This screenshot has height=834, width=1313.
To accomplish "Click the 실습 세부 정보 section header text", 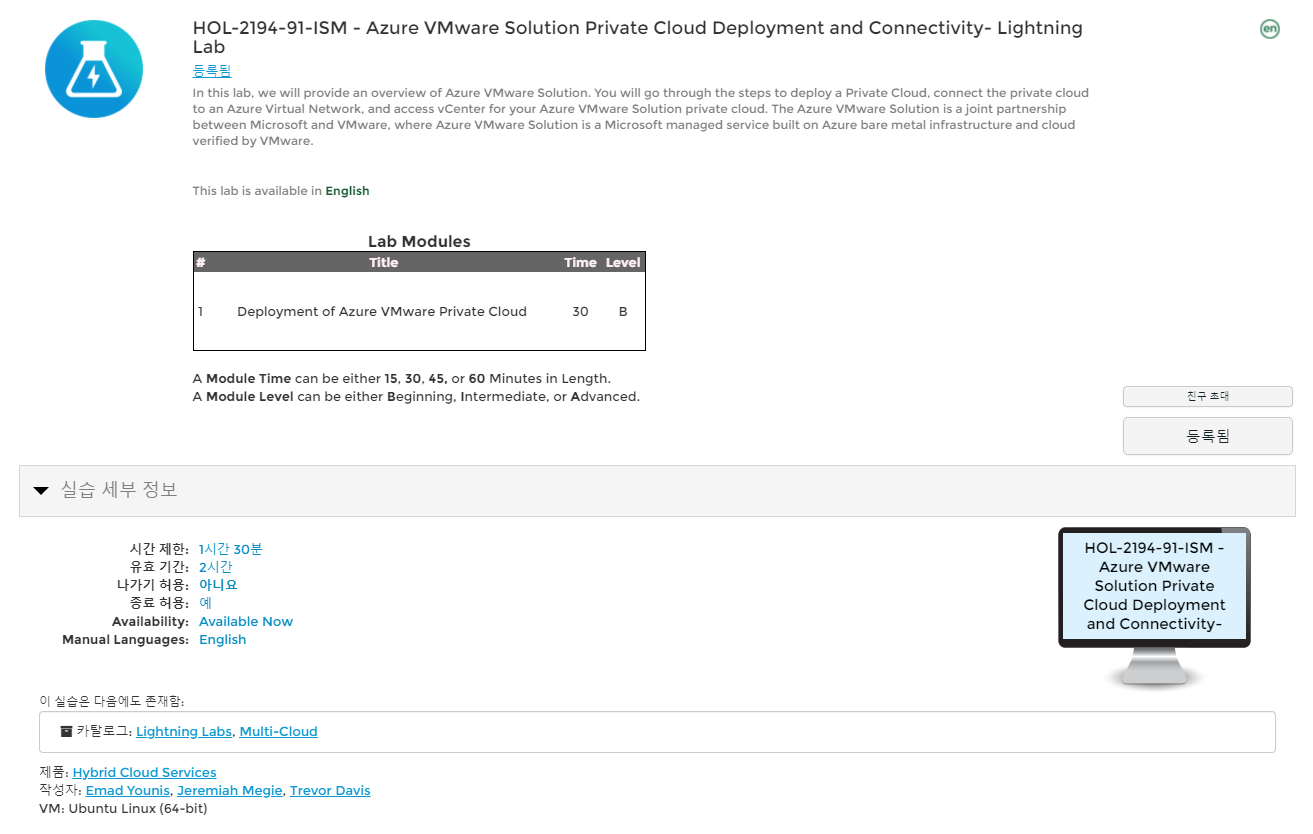I will tap(119, 490).
